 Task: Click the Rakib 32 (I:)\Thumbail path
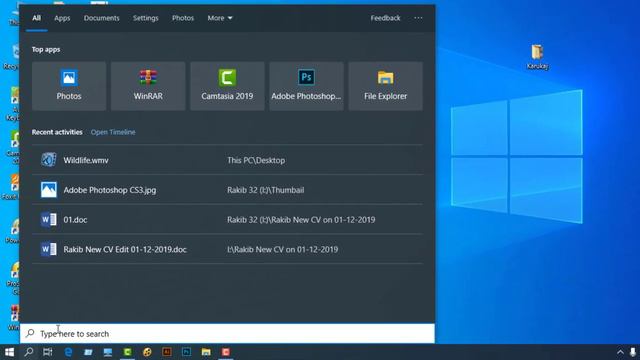pyautogui.click(x=265, y=190)
